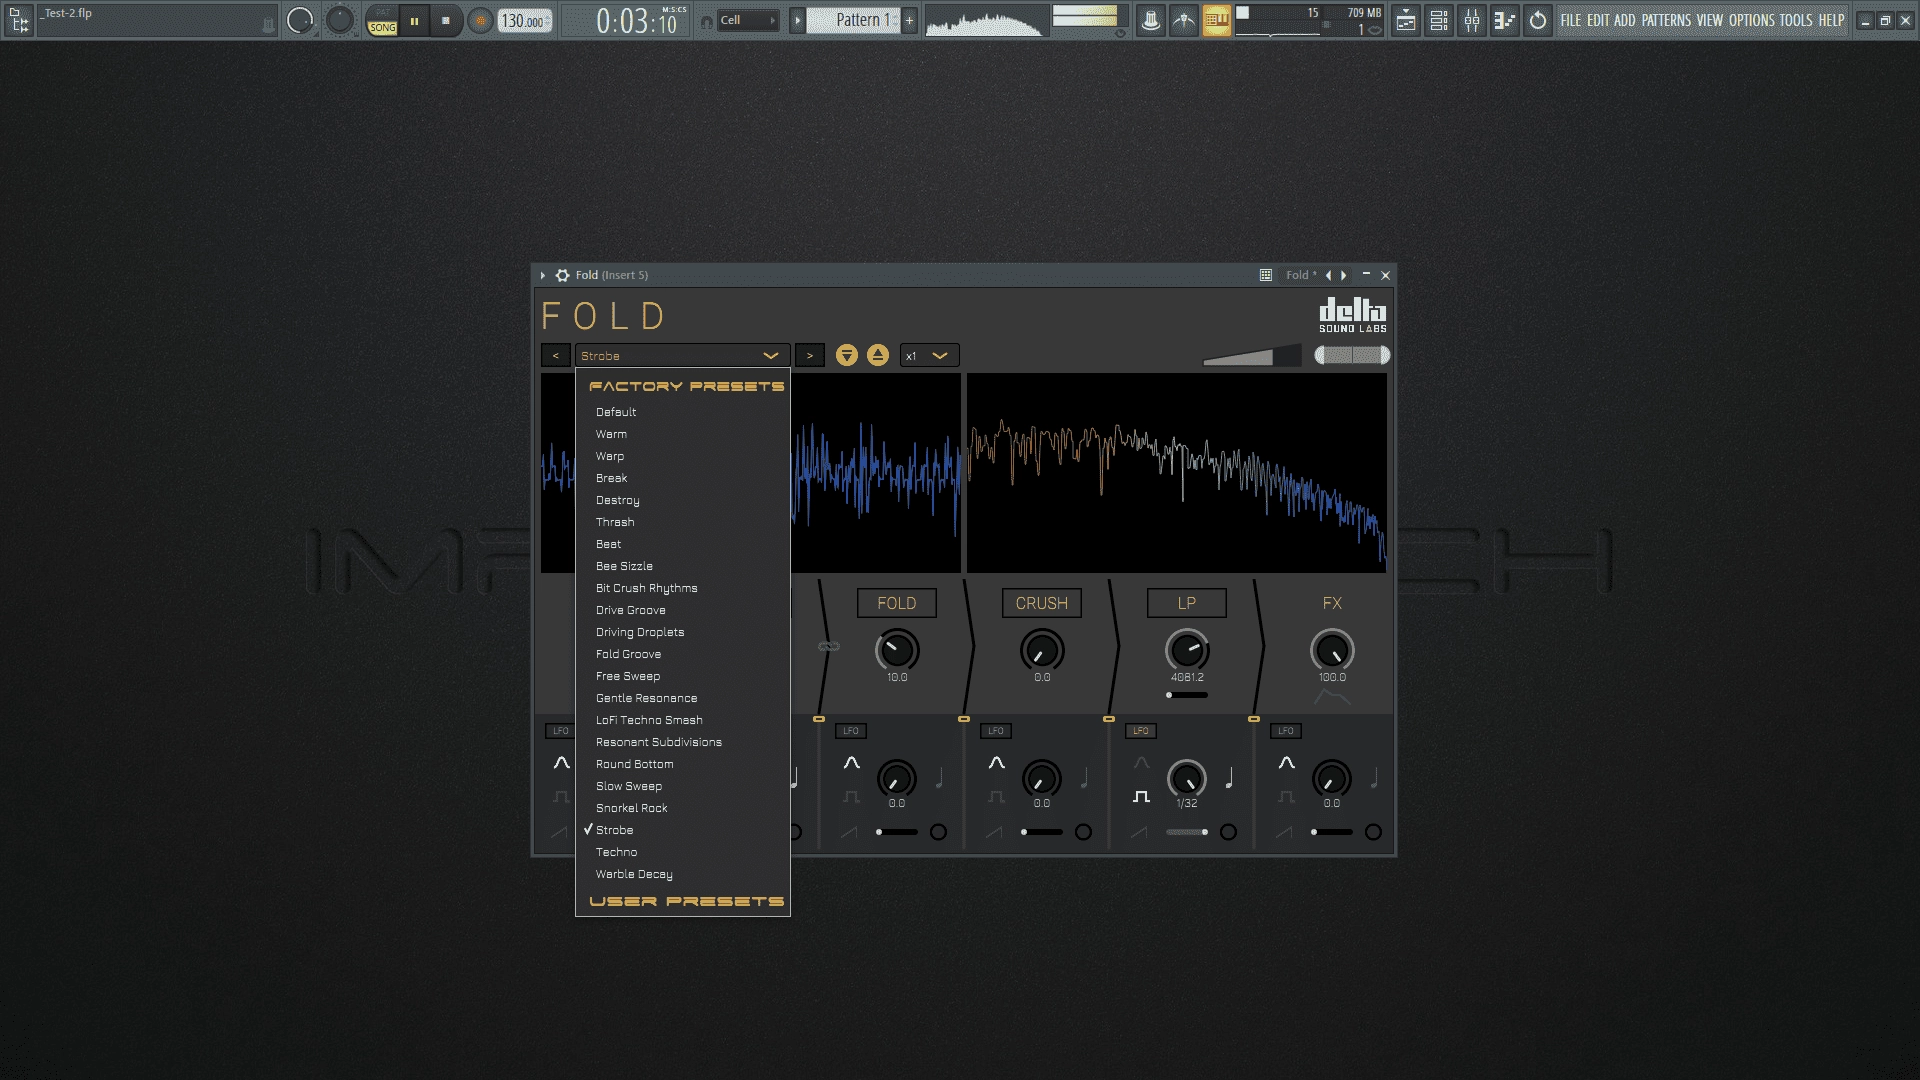Viewport: 1920px width, 1080px height.
Task: Toggle the Fold plugin bypass switch at top right
Action: pos(1352,355)
